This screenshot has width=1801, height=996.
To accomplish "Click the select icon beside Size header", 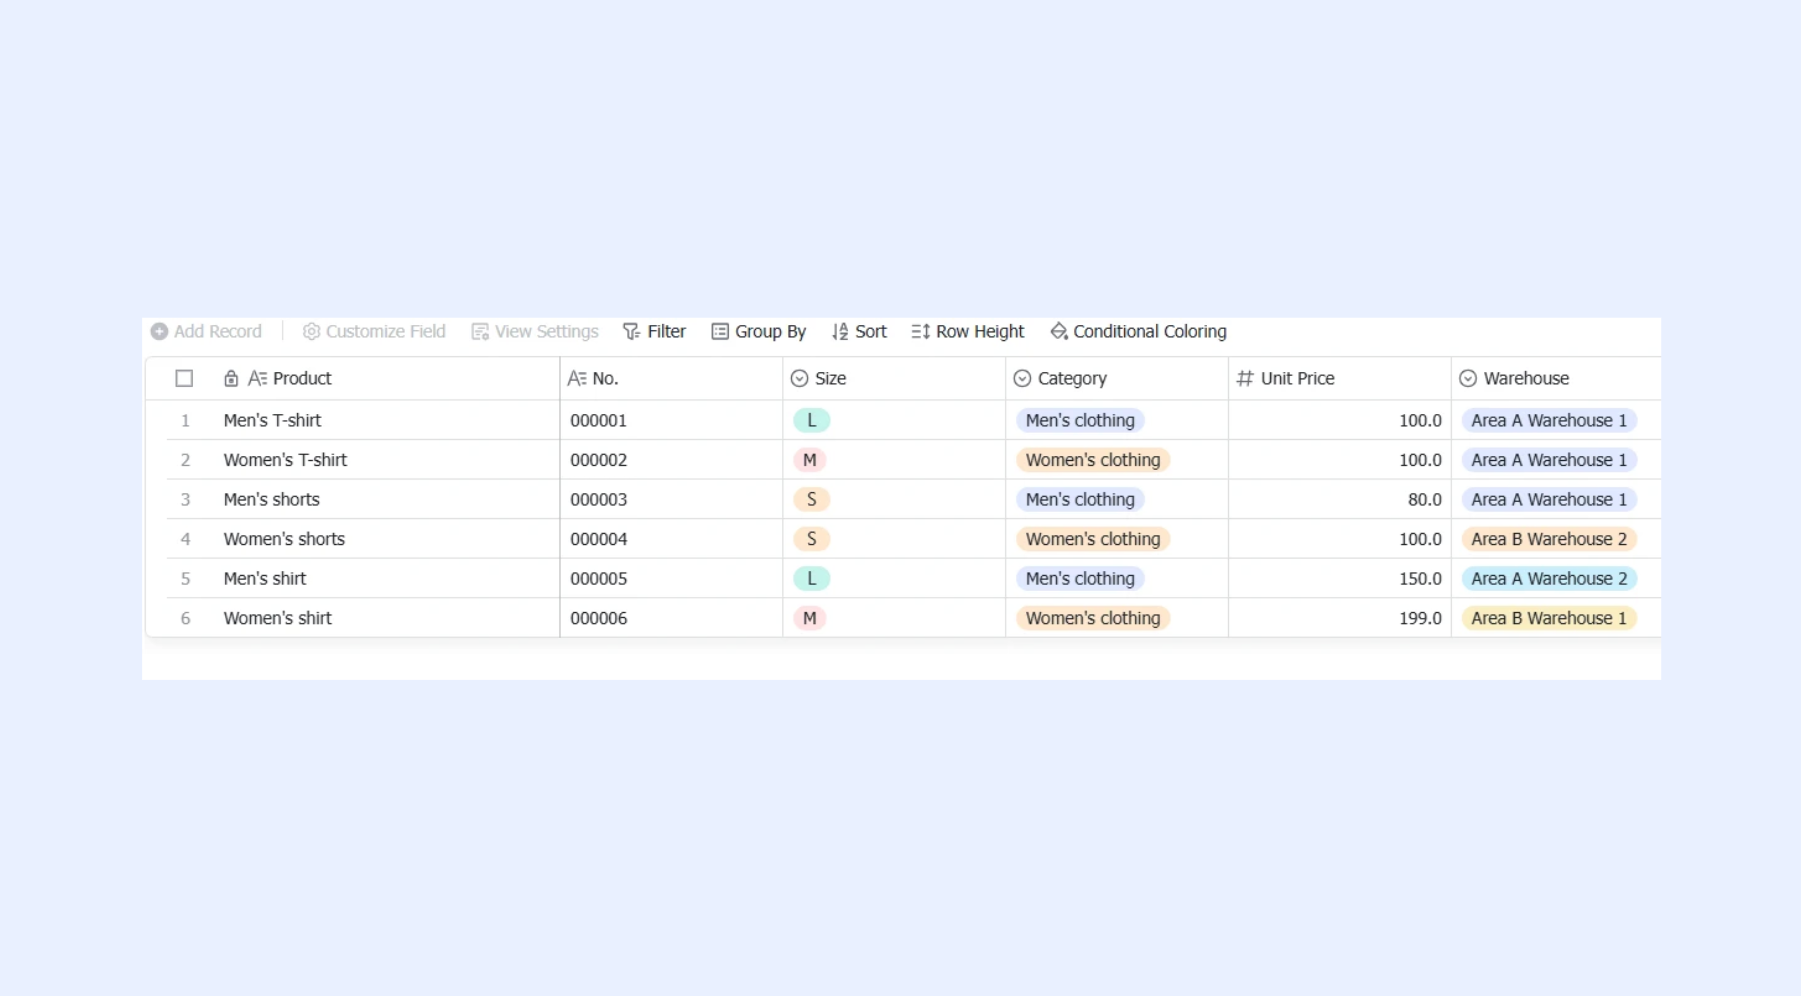I will pyautogui.click(x=799, y=378).
